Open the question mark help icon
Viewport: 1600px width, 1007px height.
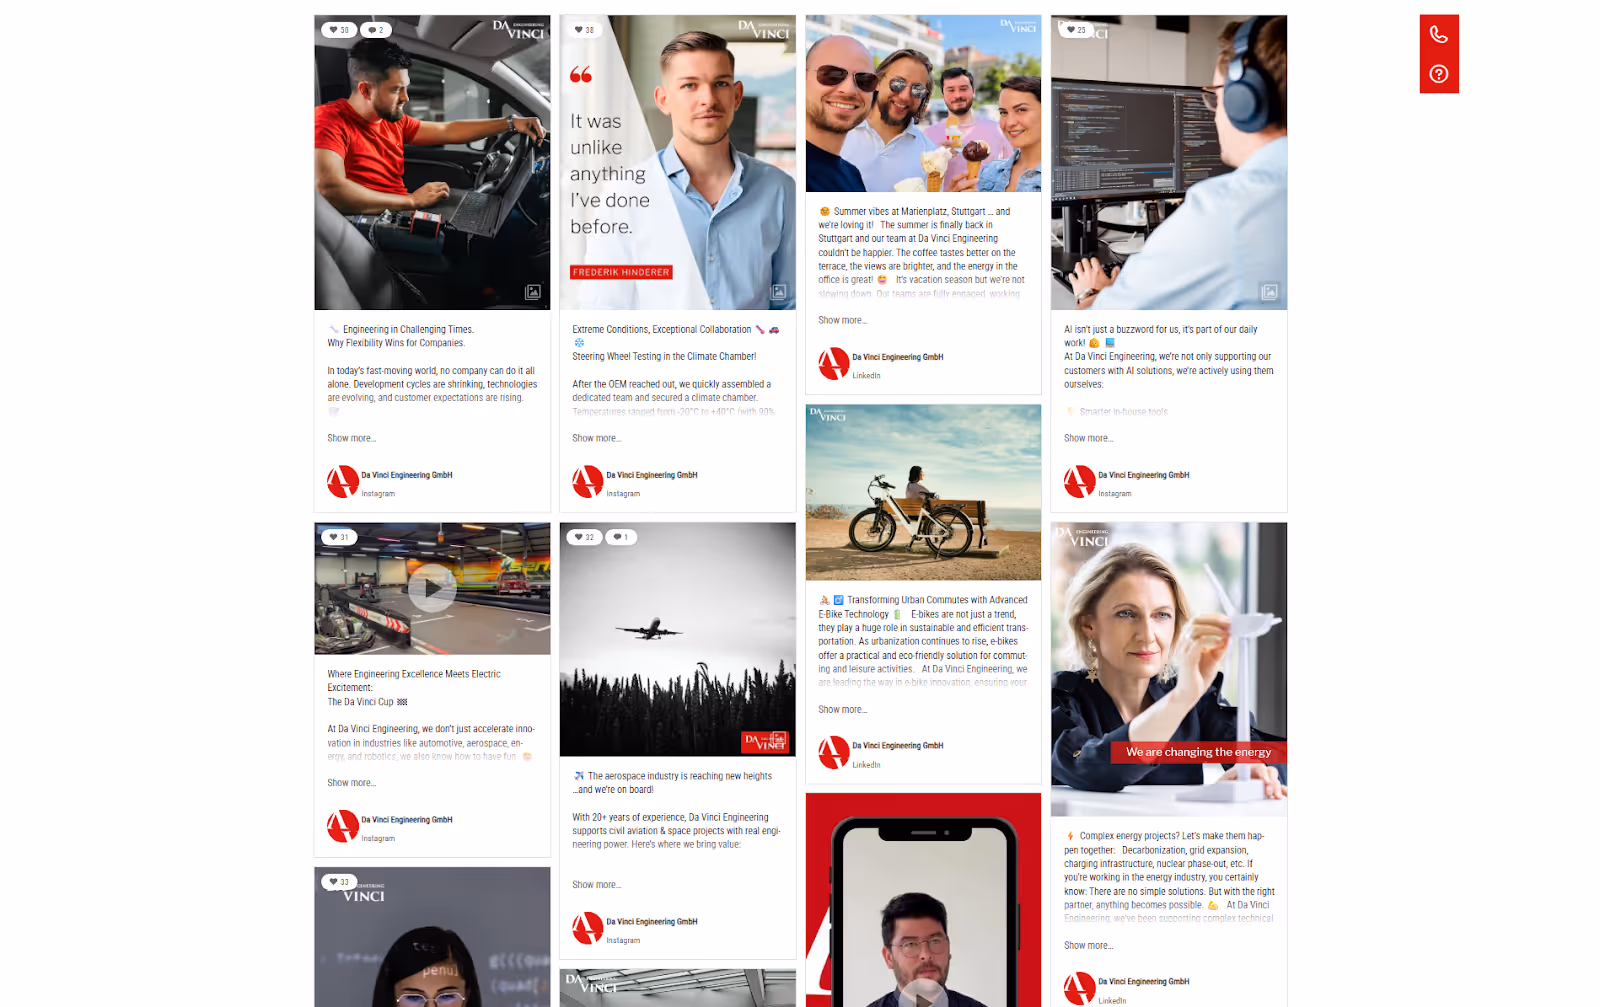click(x=1438, y=74)
